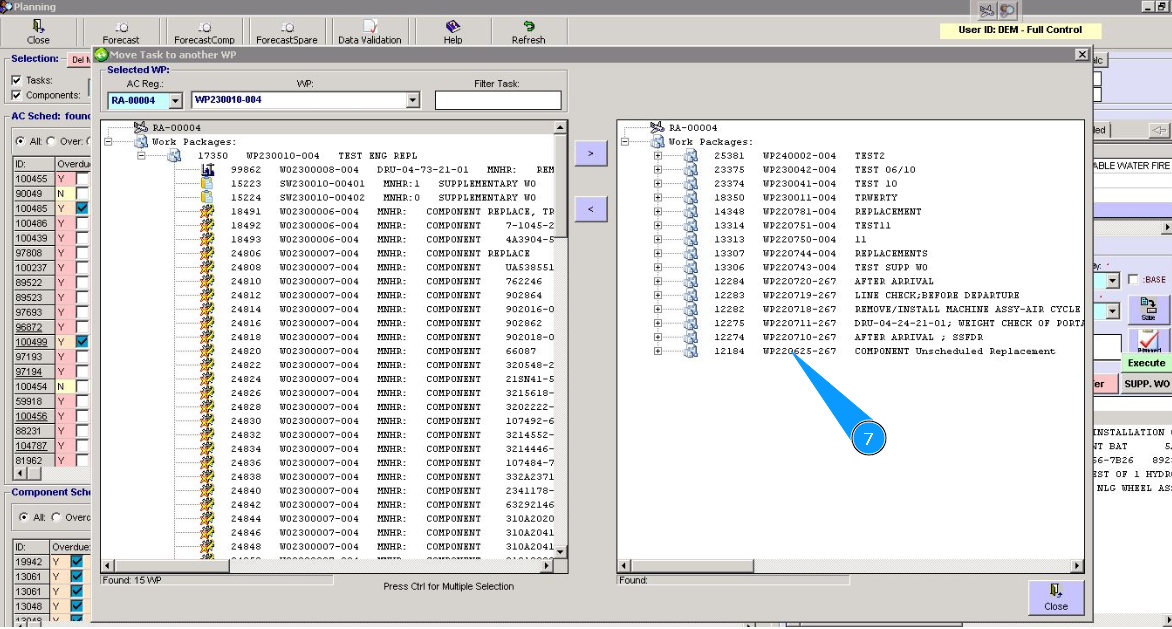The height and width of the screenshot is (629, 1172).
Task: Select the All radio button in AC Sched
Action: click(19, 141)
